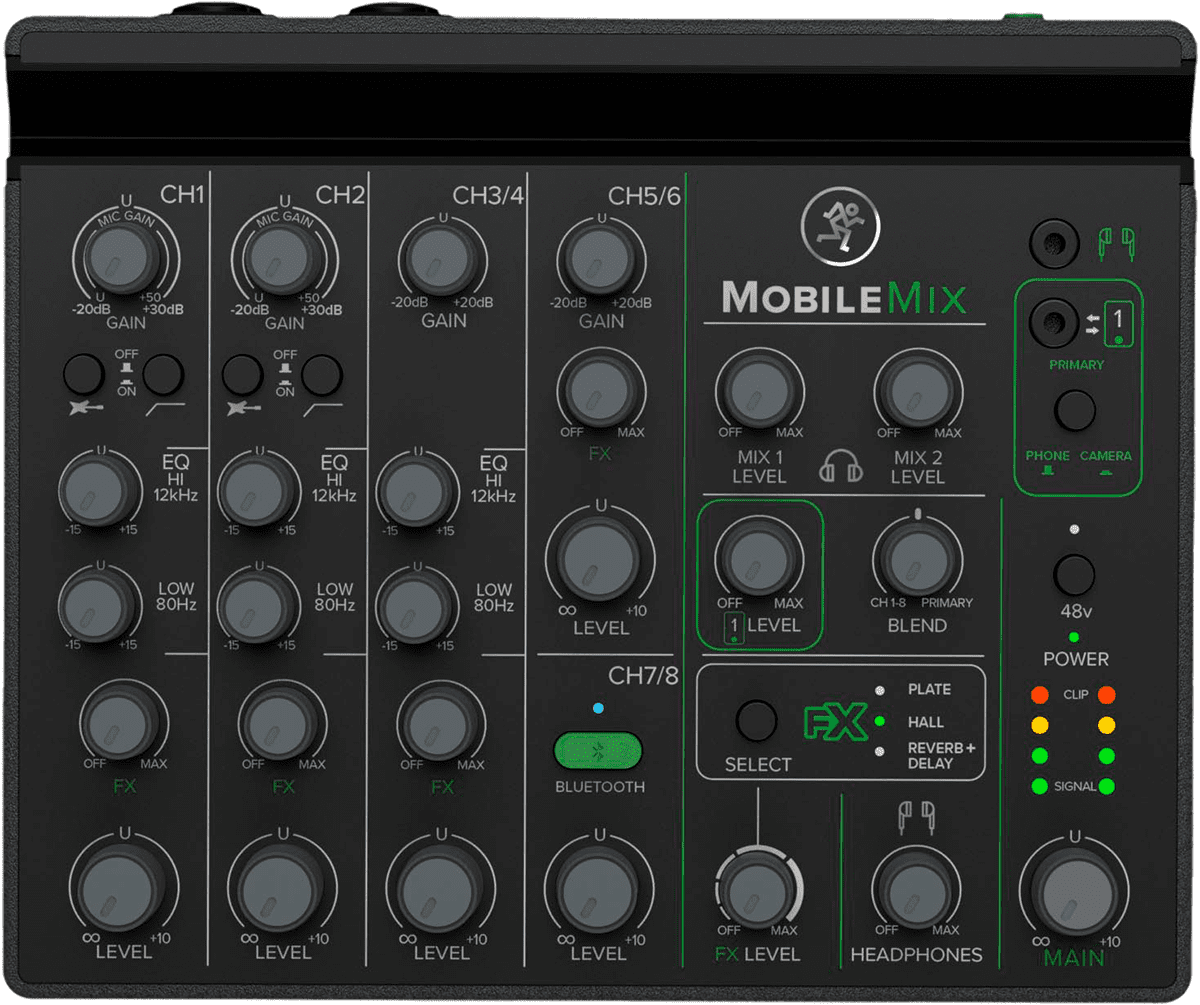This screenshot has height=1005, width=1200.
Task: Adjust the CH3/4 FX send knob
Action: click(x=441, y=724)
